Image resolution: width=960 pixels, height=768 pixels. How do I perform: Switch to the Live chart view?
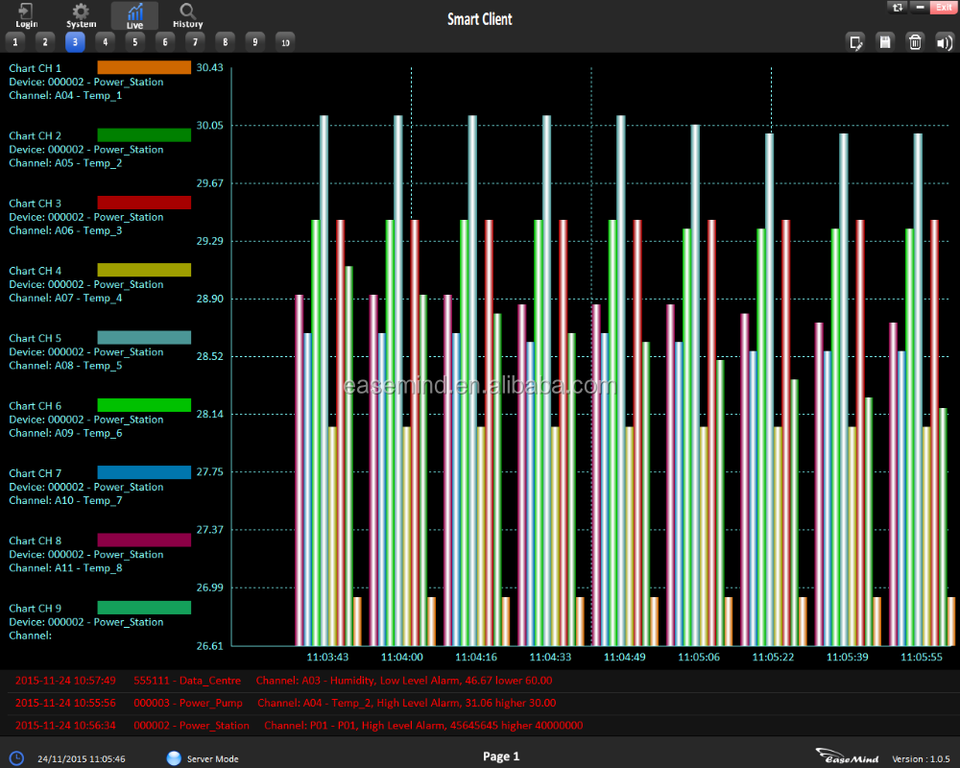[x=134, y=15]
